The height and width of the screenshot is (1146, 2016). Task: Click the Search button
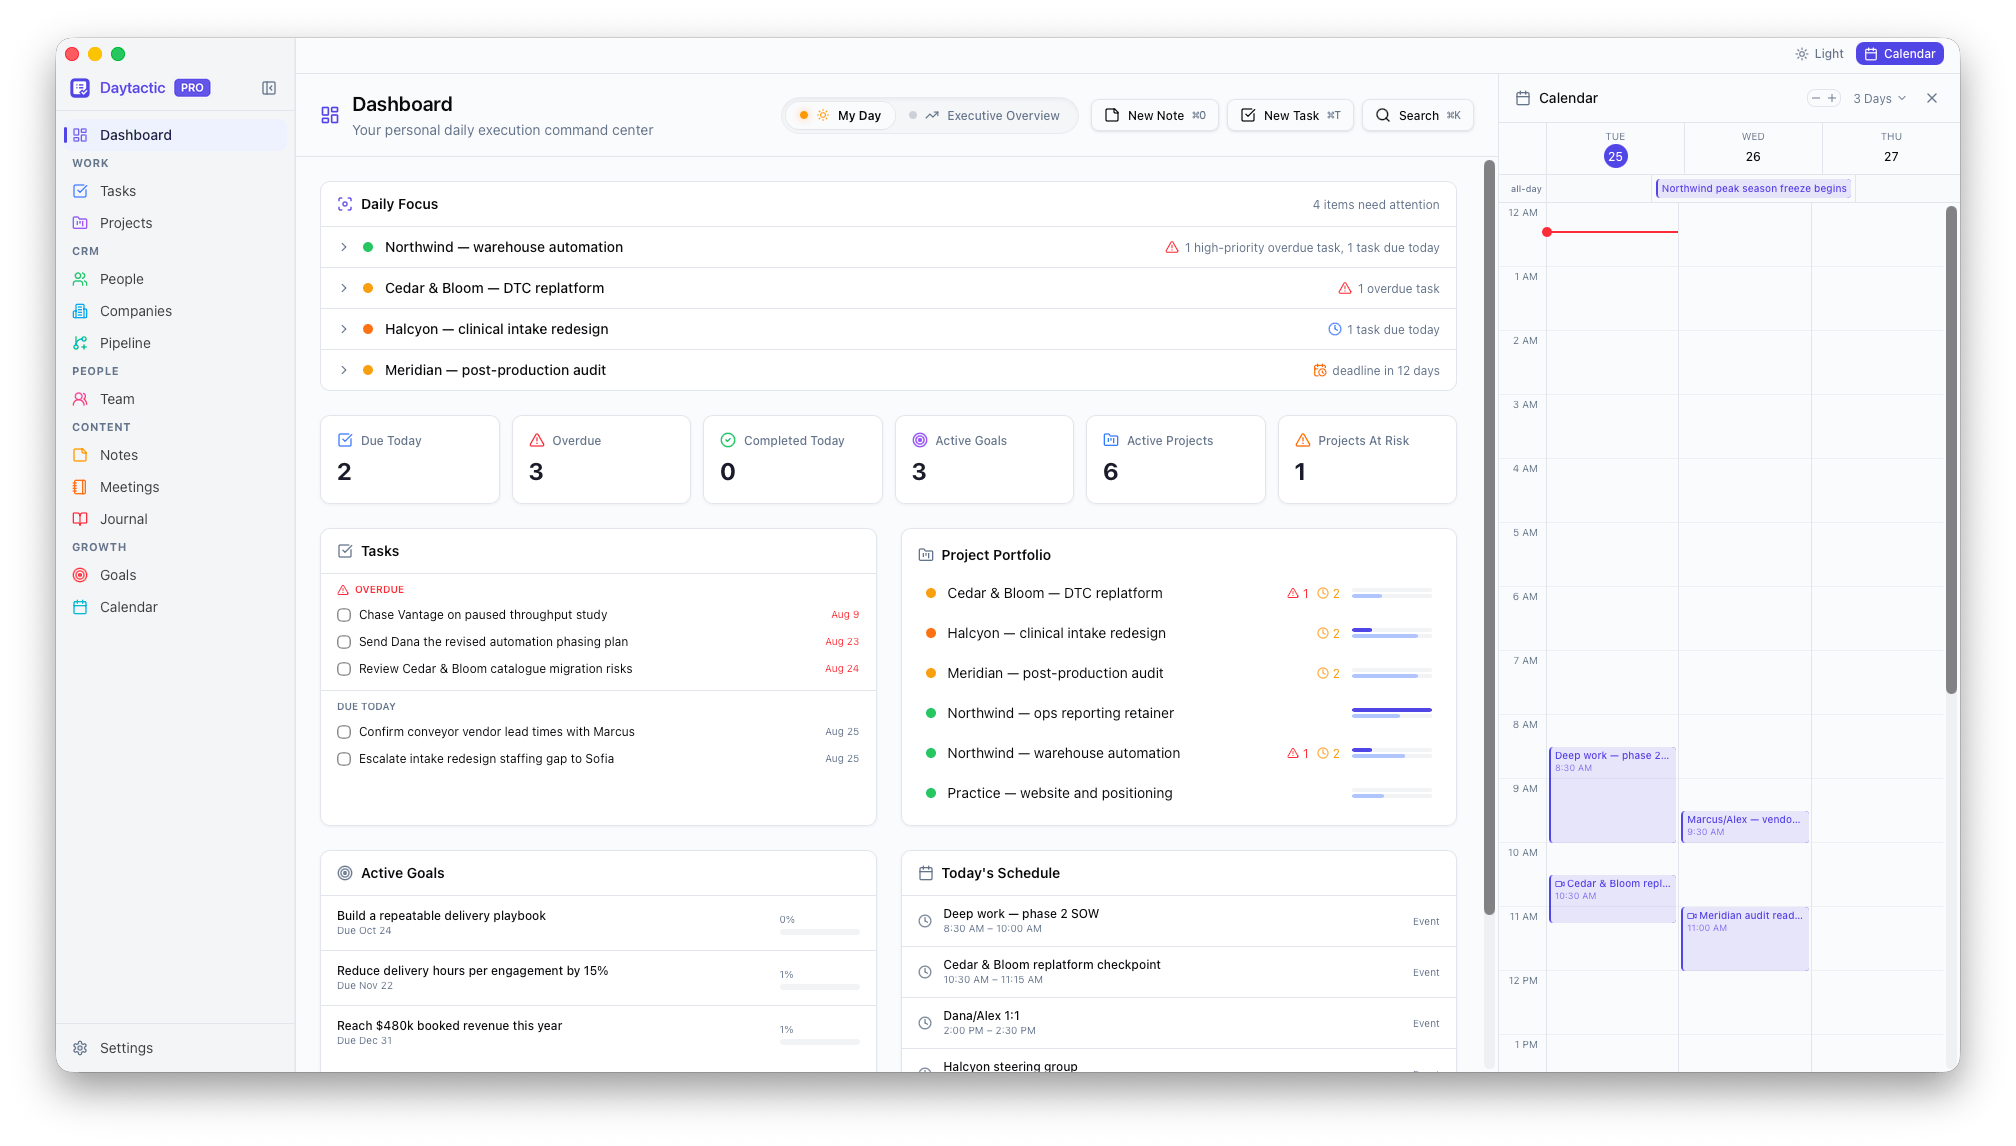[1418, 115]
